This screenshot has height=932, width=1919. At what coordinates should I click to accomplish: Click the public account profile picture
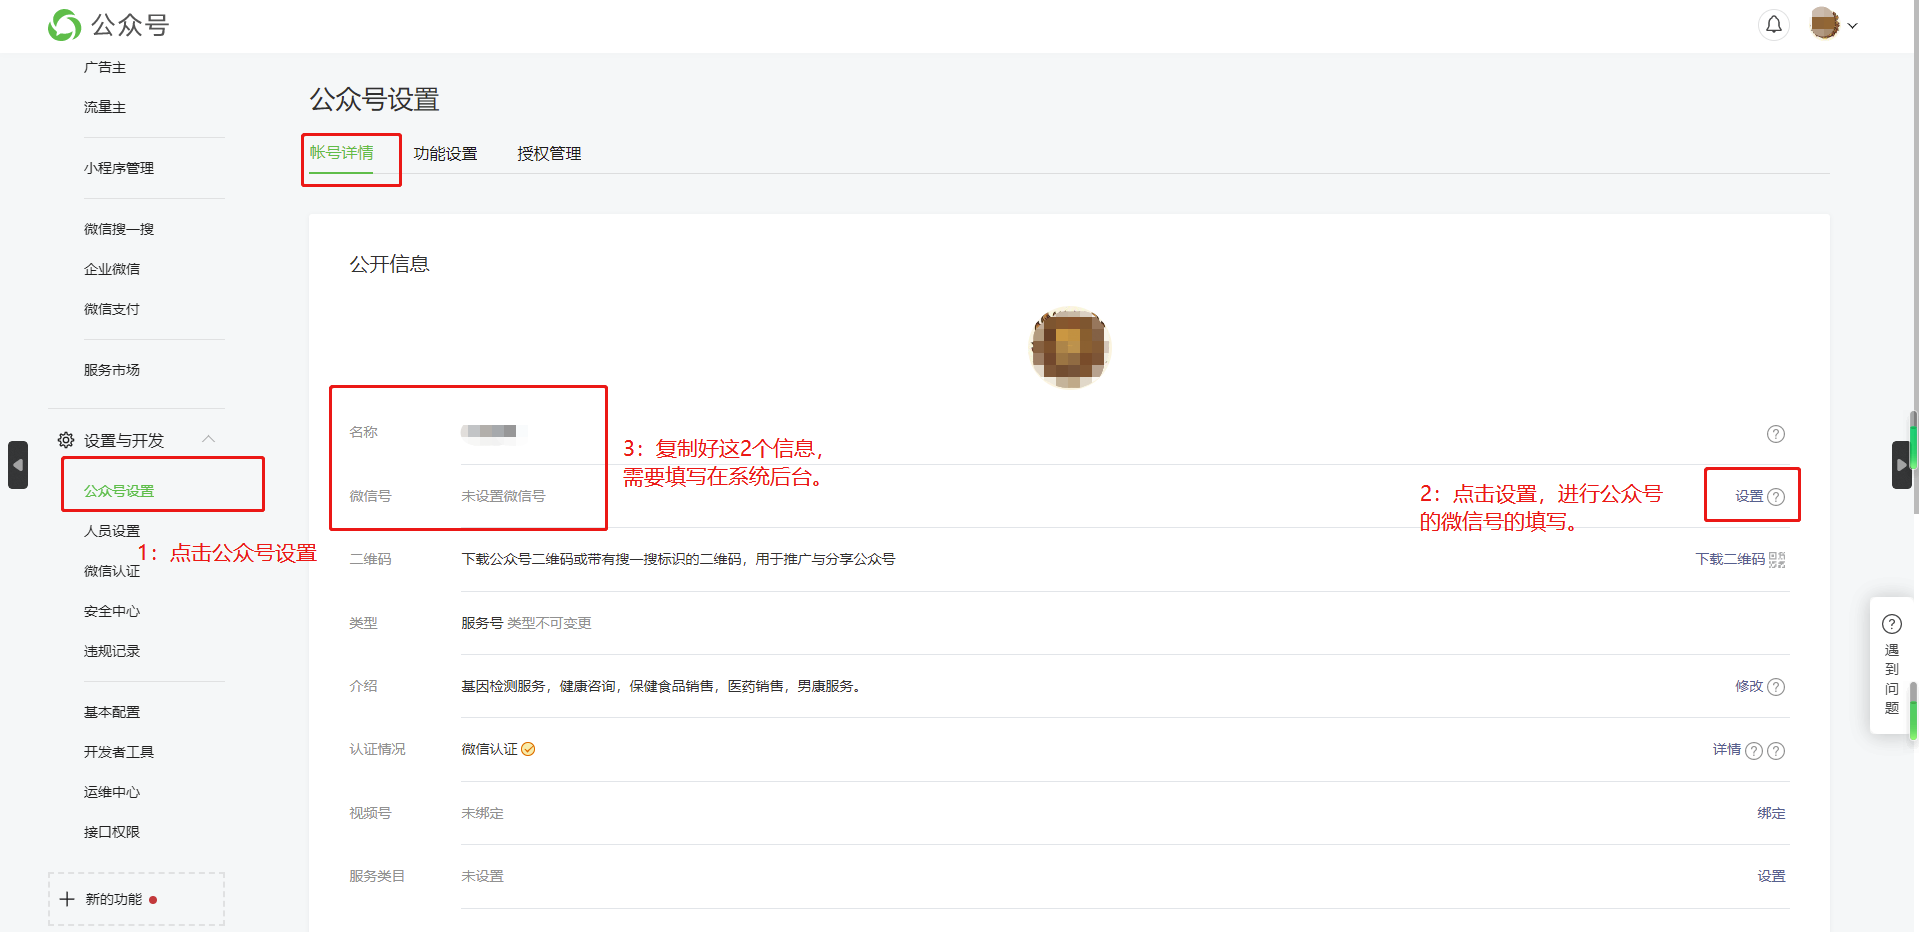tap(1069, 348)
